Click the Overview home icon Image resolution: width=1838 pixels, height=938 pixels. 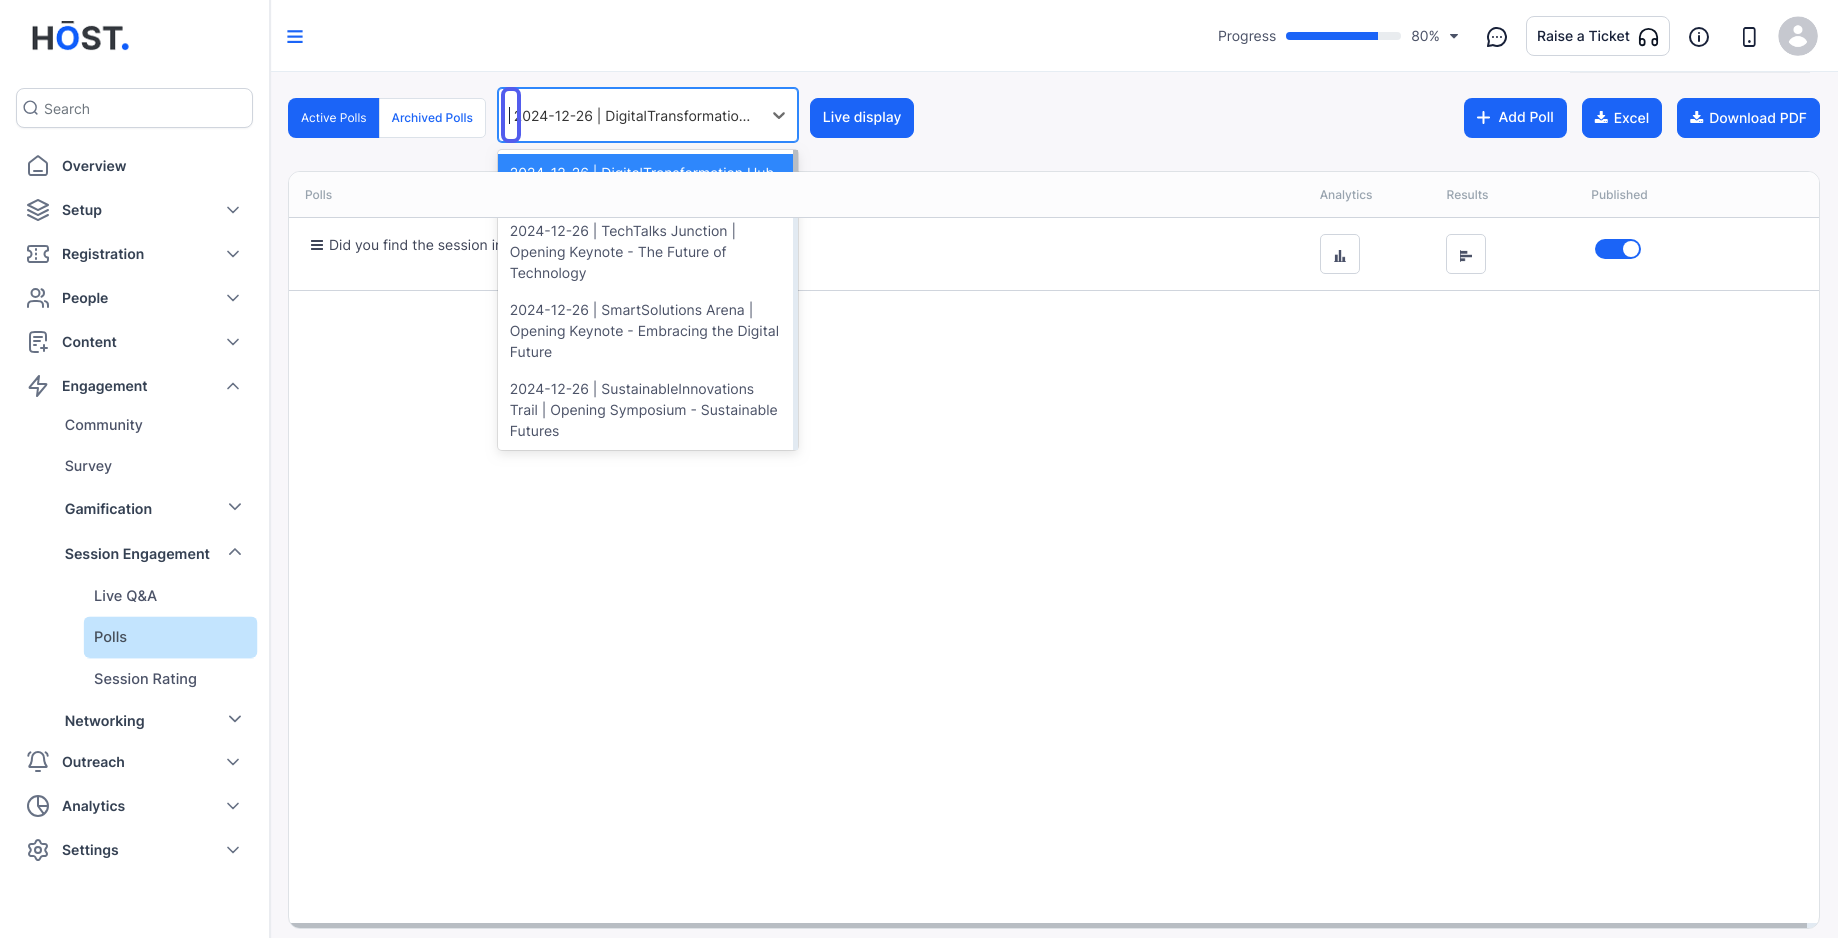(x=38, y=166)
